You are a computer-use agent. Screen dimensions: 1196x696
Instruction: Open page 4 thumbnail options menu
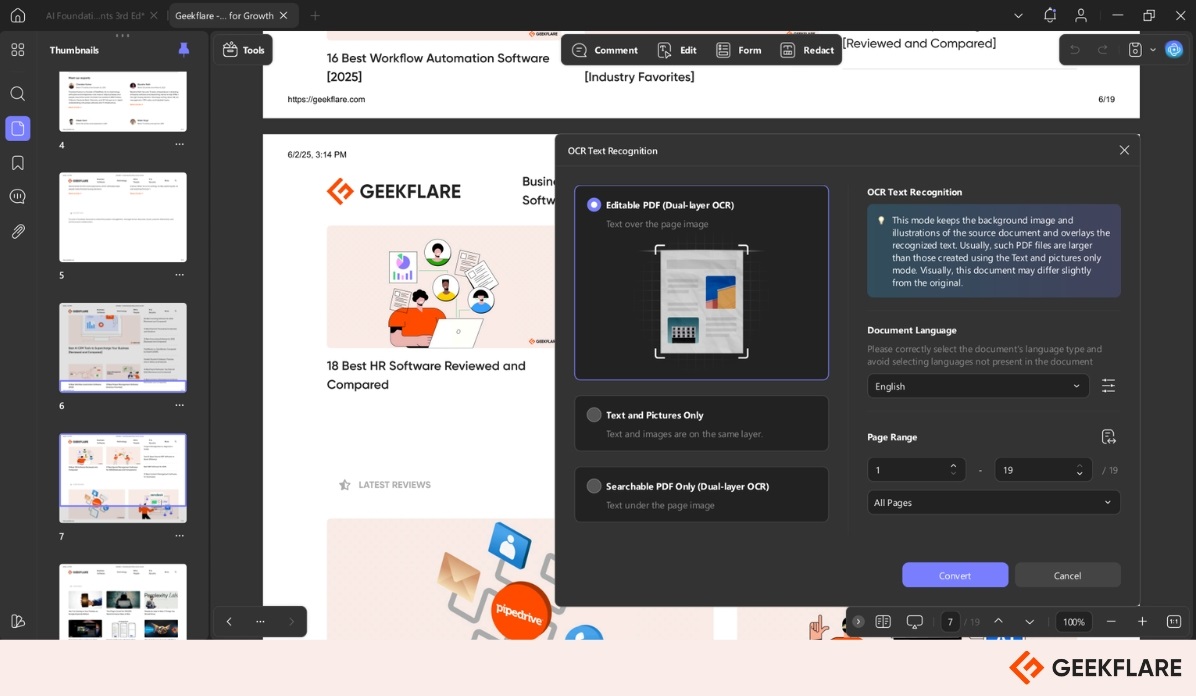point(179,144)
